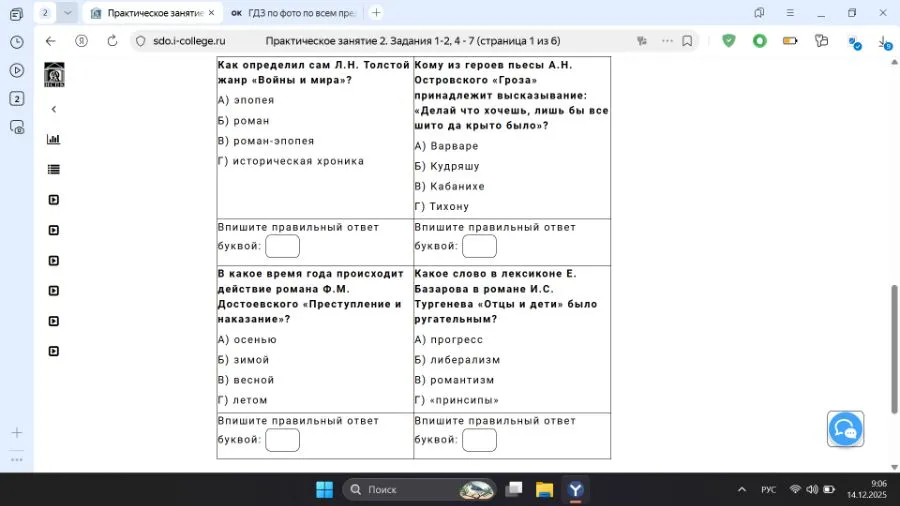Click answer option 'Г) летом'
Screen dimensions: 900x506
pos(242,400)
